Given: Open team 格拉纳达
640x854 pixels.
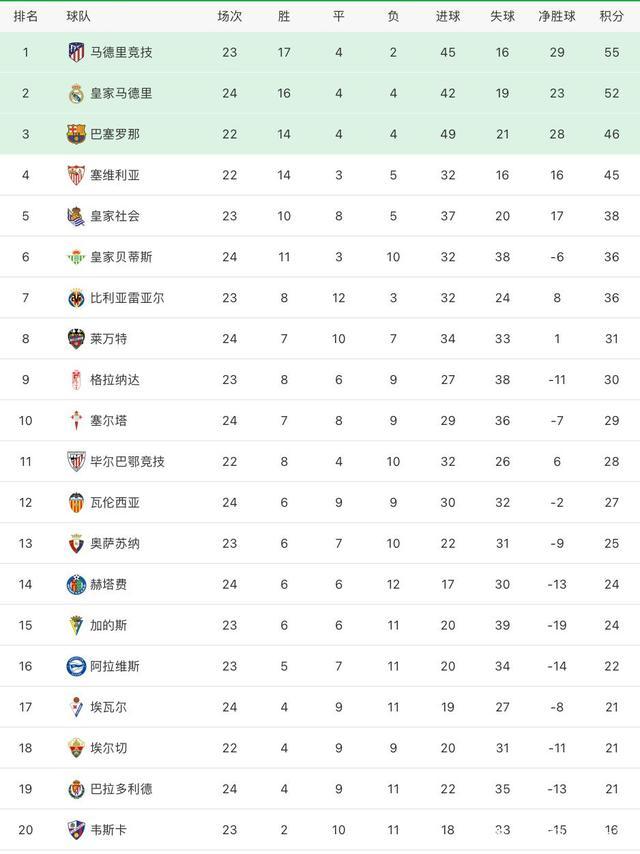Looking at the screenshot, I should [x=115, y=380].
